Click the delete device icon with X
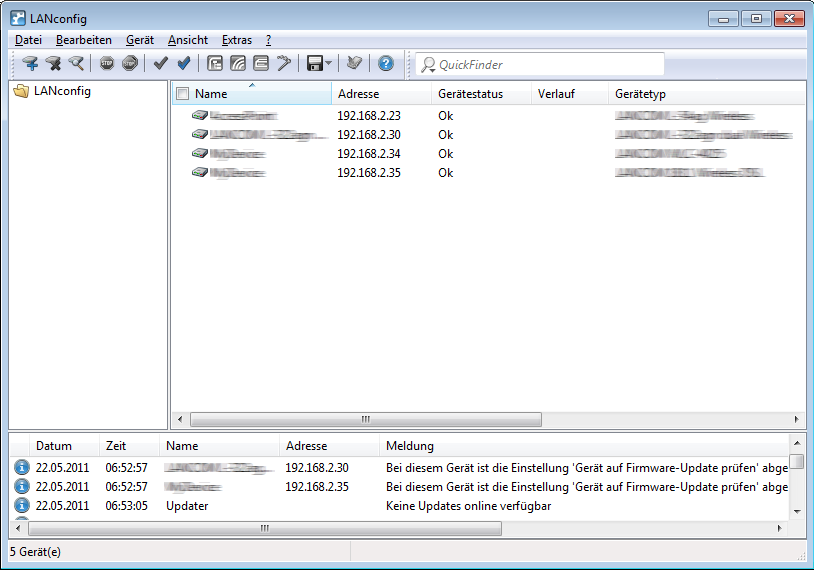814x570 pixels. (53, 64)
